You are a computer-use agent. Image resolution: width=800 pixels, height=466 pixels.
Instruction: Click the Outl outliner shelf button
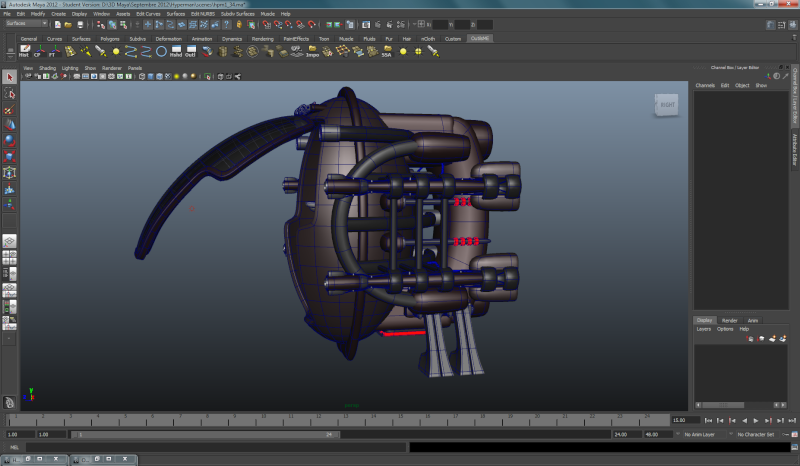(x=191, y=51)
